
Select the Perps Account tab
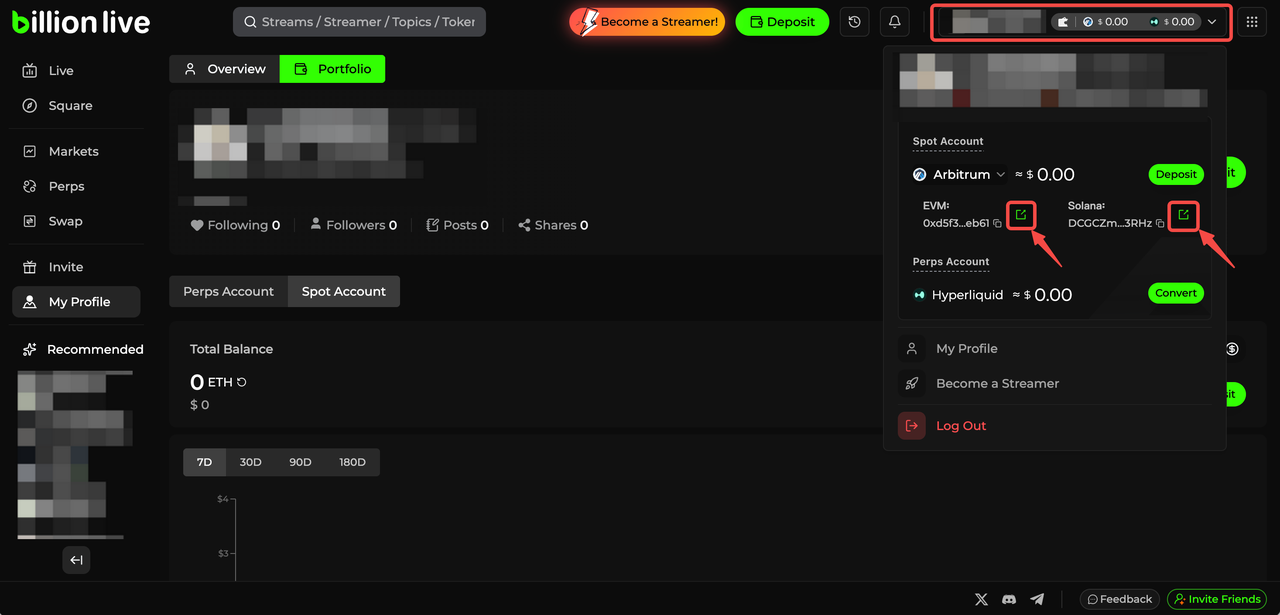click(228, 291)
